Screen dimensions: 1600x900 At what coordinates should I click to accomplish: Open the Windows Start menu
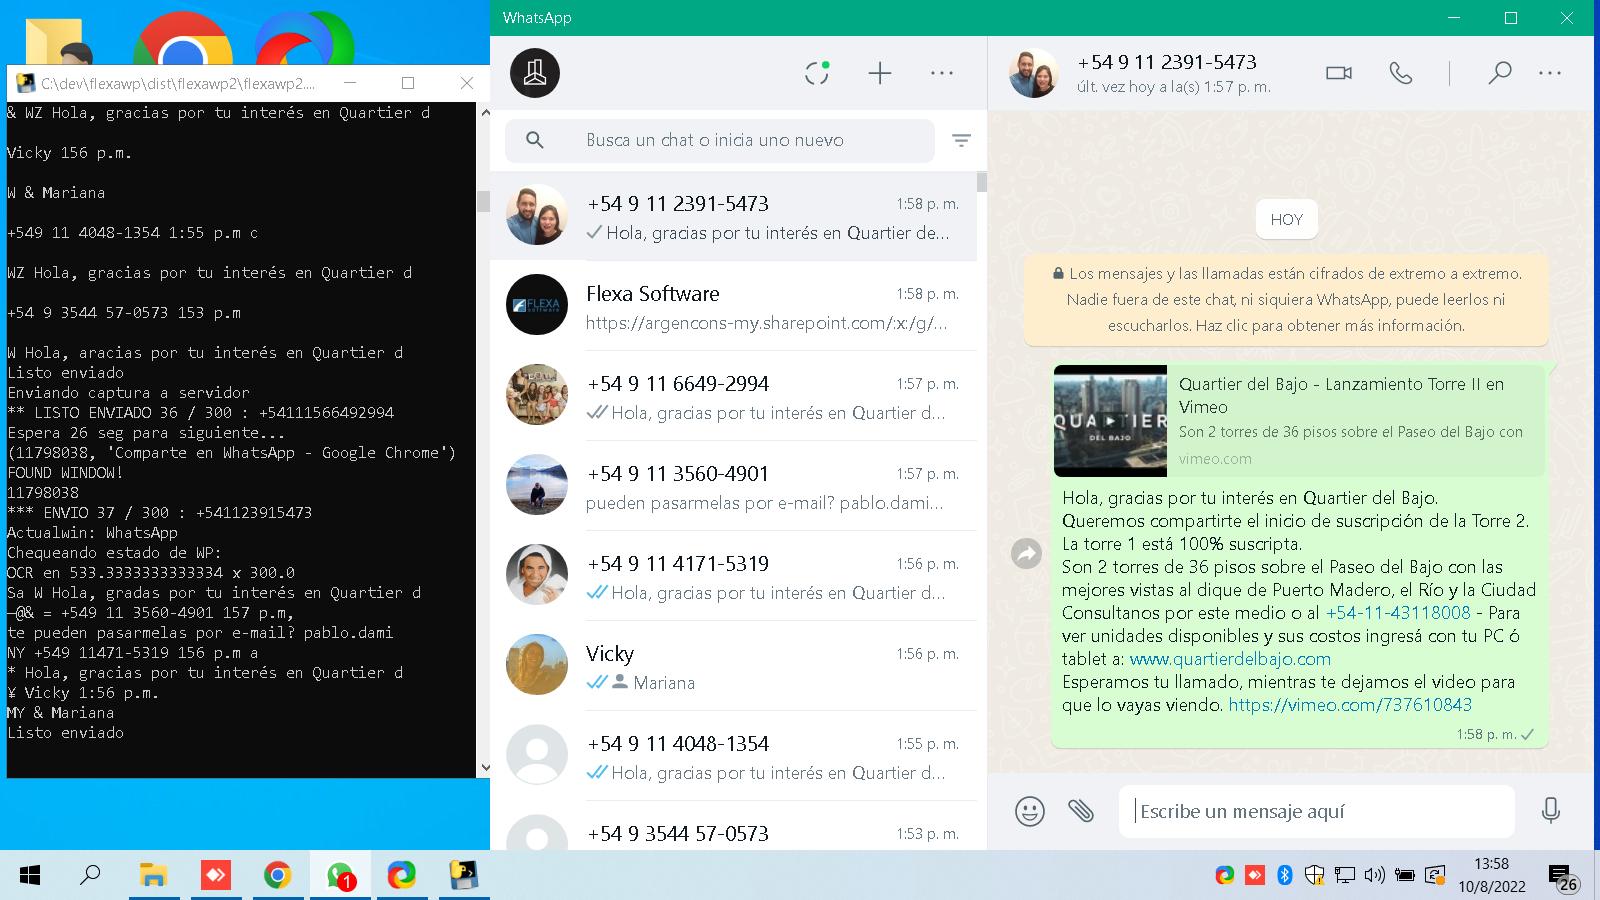[30, 876]
